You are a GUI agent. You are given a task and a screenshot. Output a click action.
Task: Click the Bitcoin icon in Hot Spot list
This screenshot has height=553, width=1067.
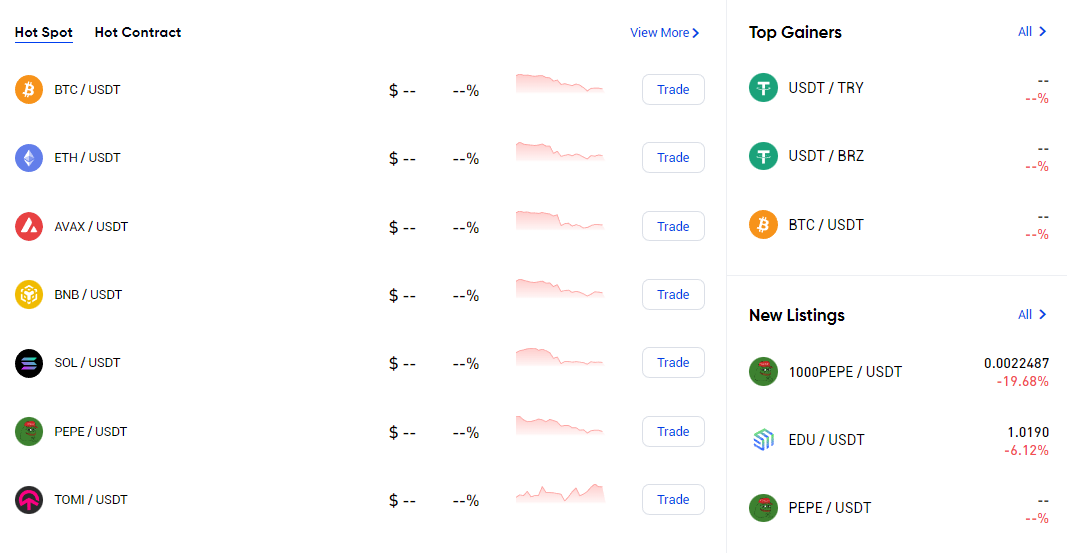tap(29, 90)
